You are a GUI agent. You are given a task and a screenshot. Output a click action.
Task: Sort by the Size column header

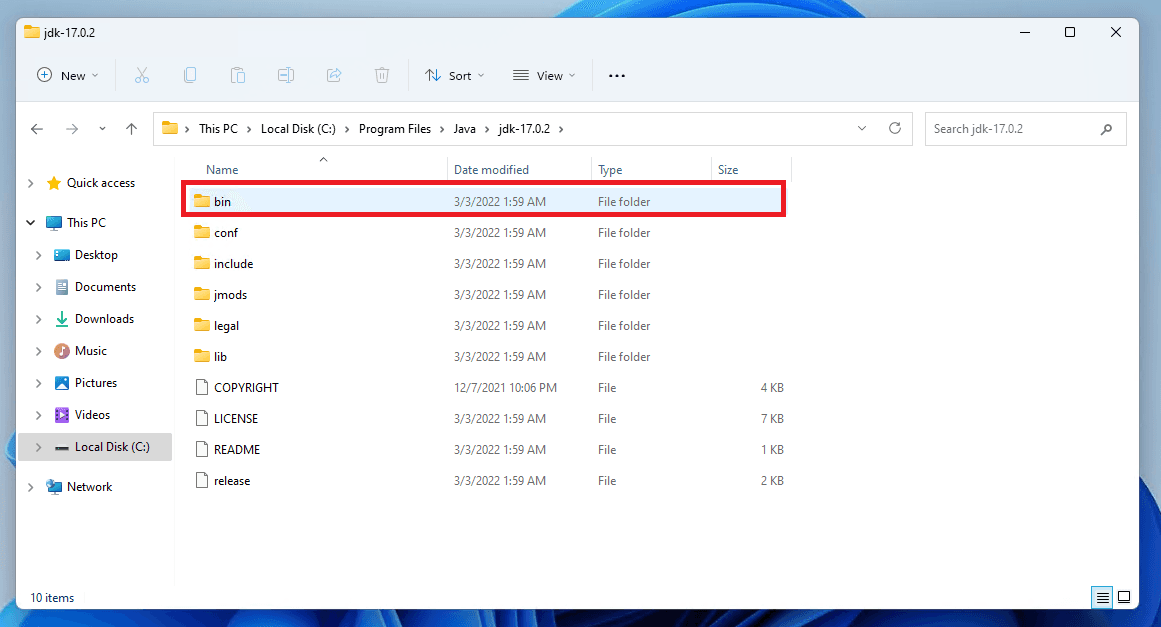(x=728, y=170)
